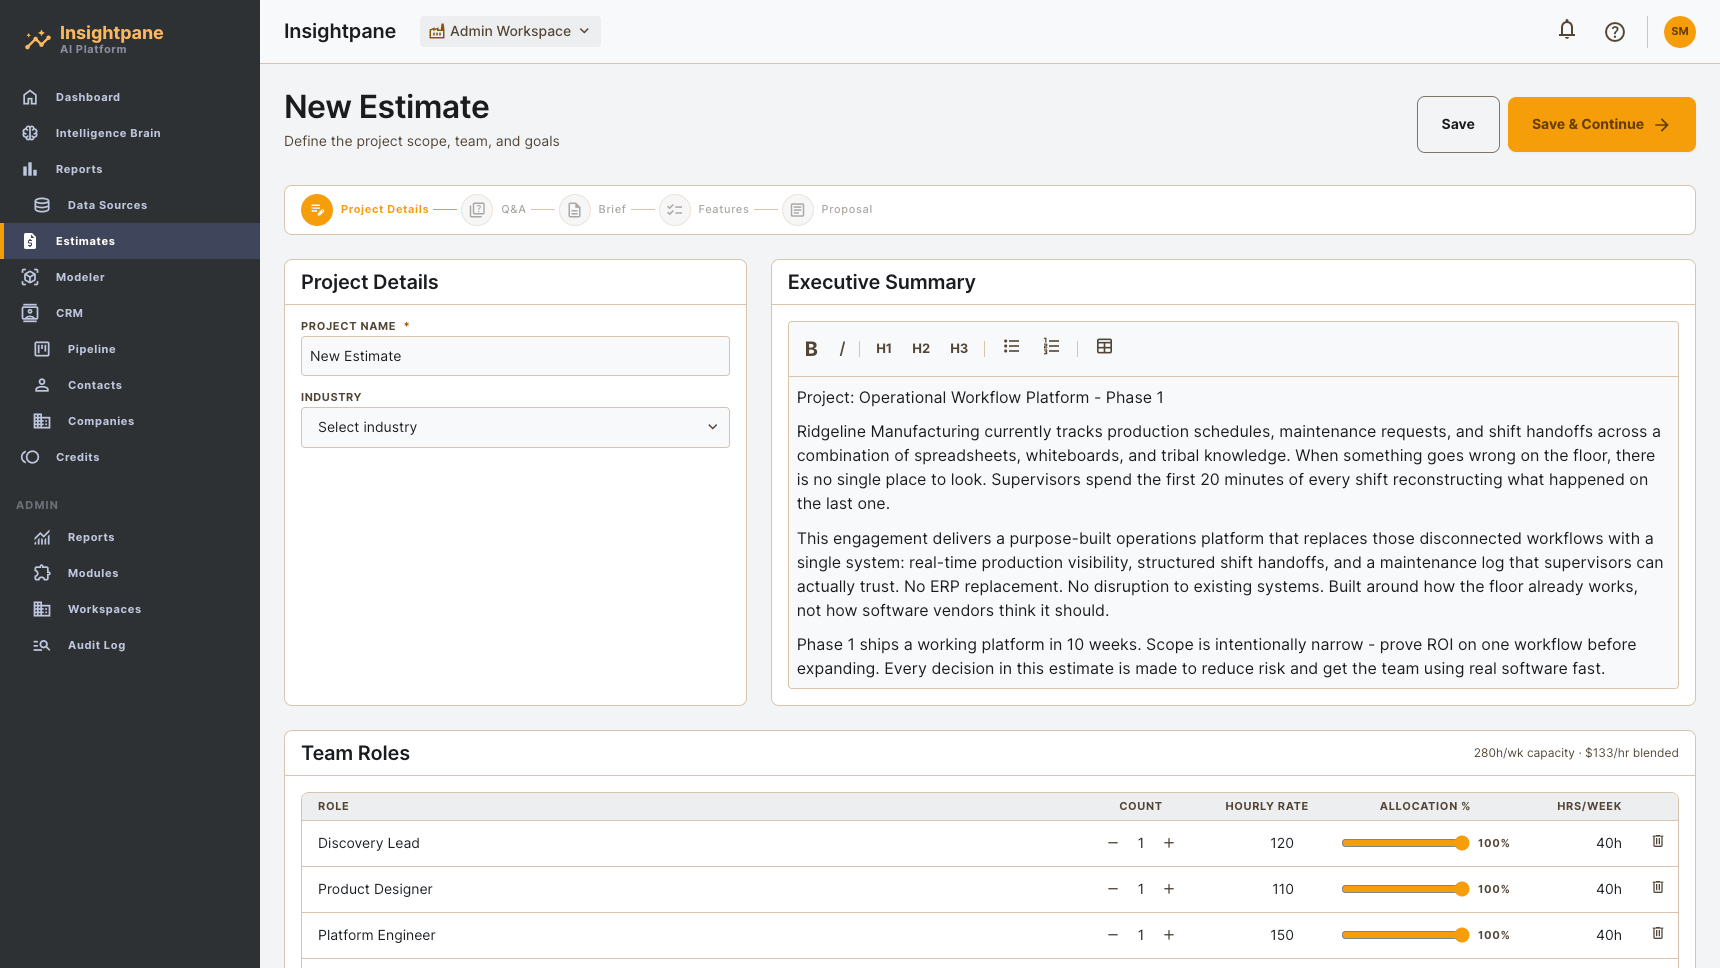The image size is (1720, 968).
Task: Open the Select industry dropdown
Action: coord(515,427)
